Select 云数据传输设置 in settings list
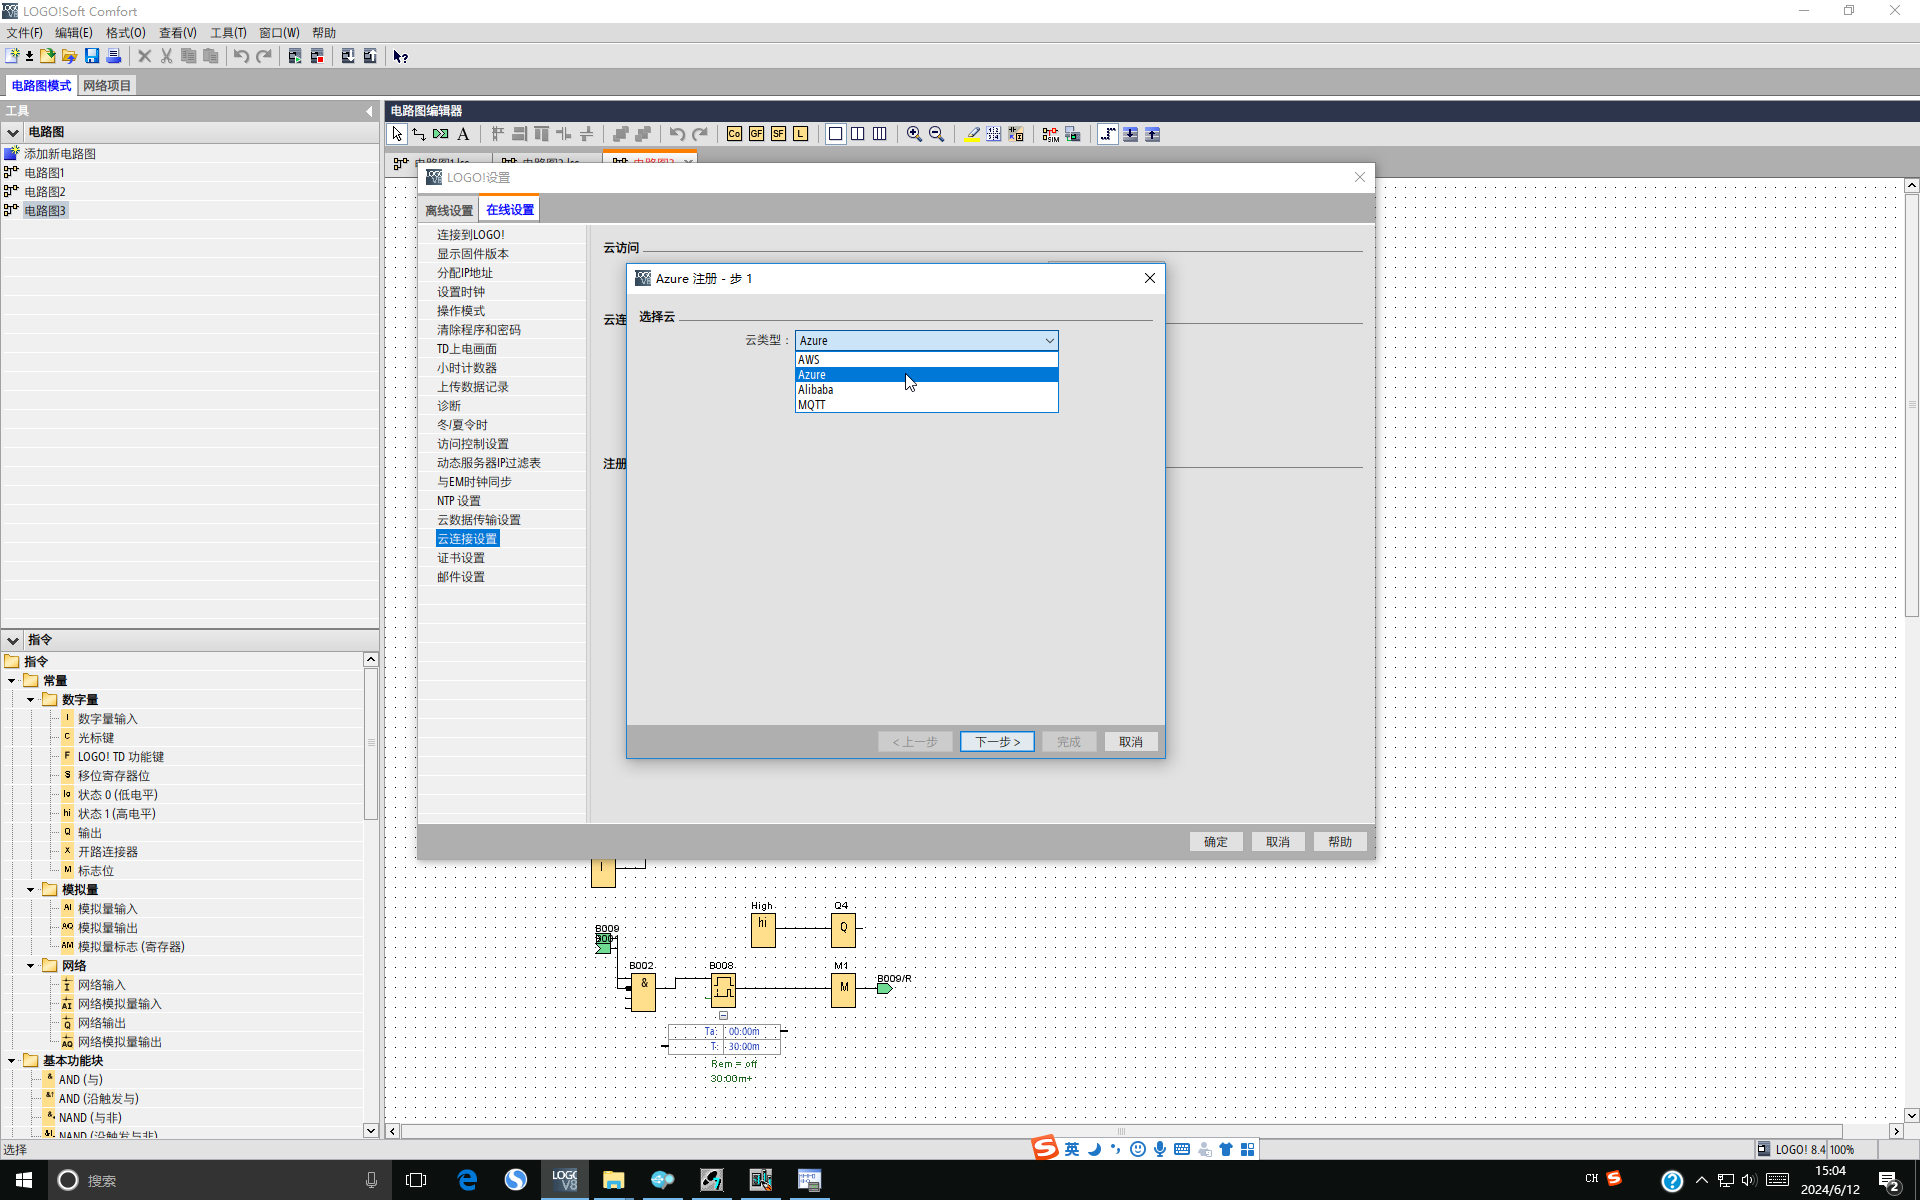 pyautogui.click(x=479, y=520)
